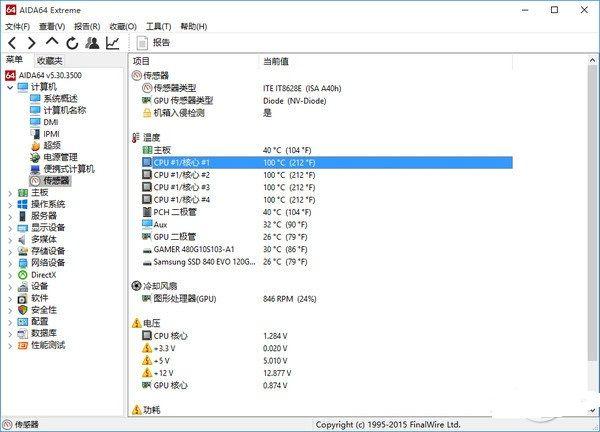The image size is (600, 432).
Task: Select AIDA64 v5.30.3500 root node
Action: 44,75
